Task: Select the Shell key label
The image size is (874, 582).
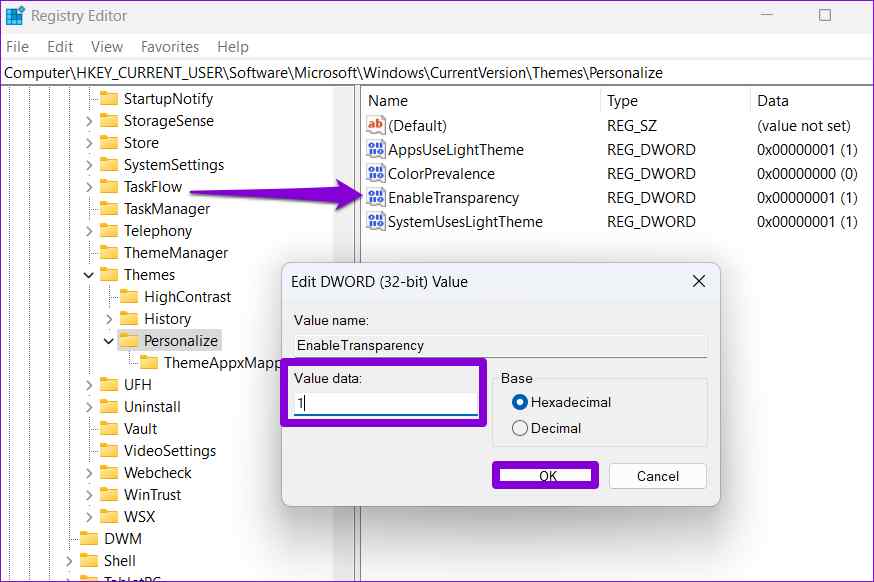Action: point(119,561)
